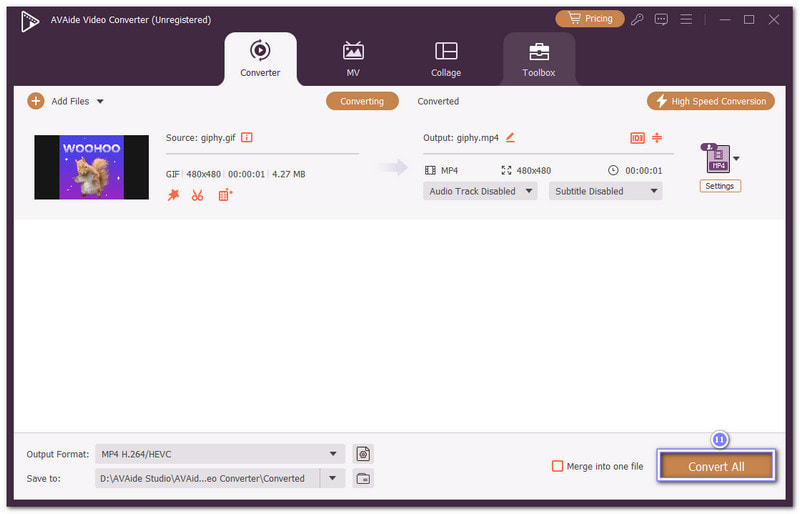800x514 pixels.
Task: Click the output duration clock icon
Action: click(613, 170)
